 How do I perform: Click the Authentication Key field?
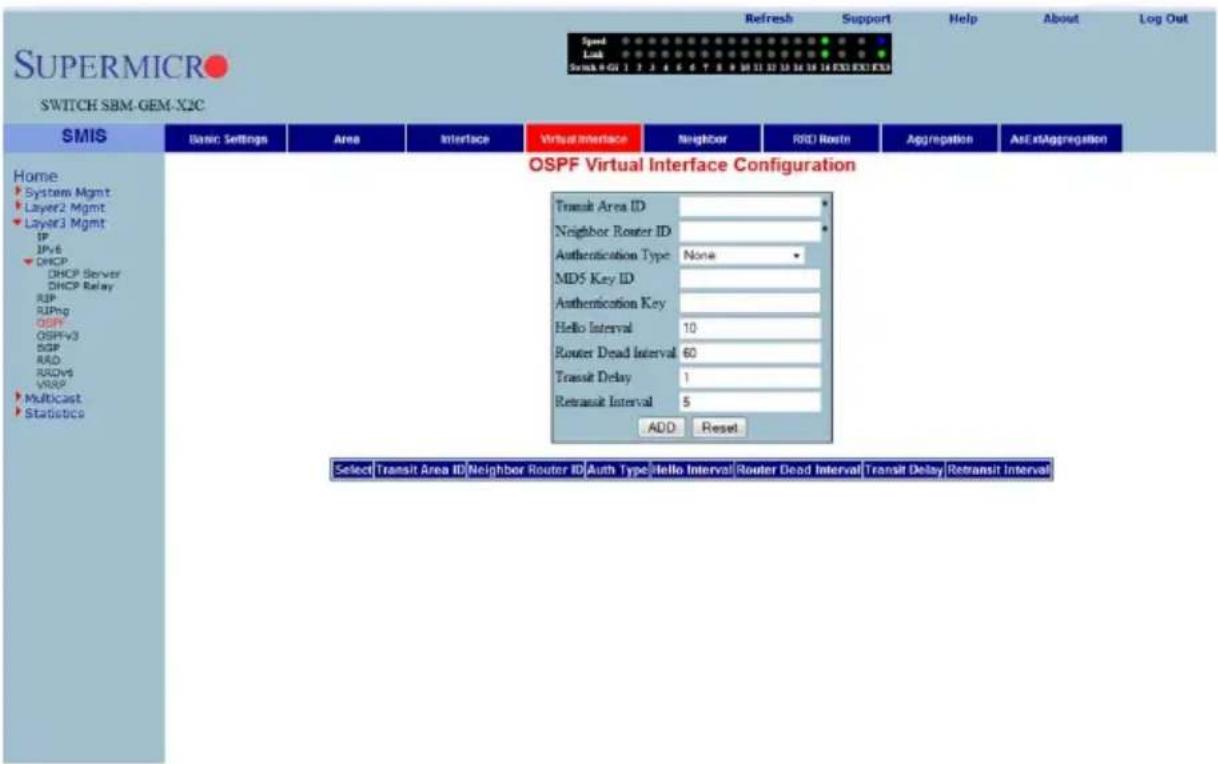[x=749, y=303]
